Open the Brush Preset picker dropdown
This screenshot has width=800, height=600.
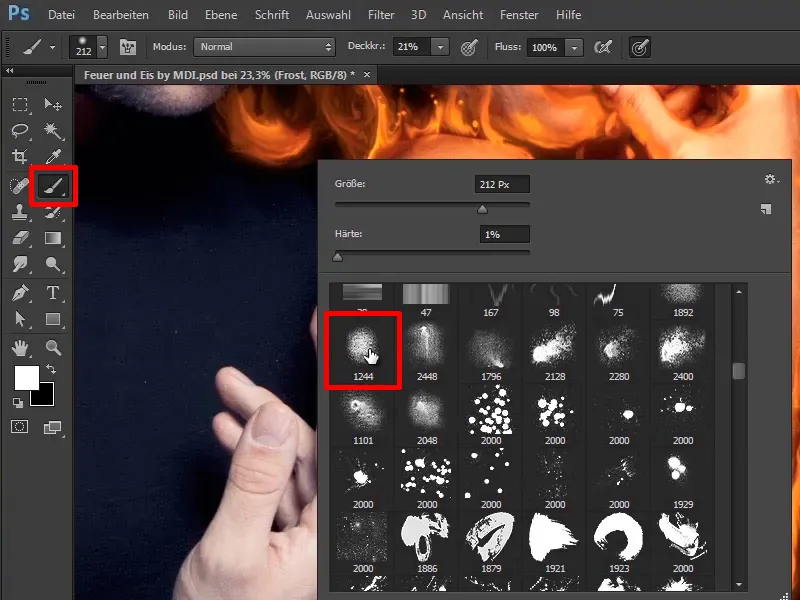(103, 47)
